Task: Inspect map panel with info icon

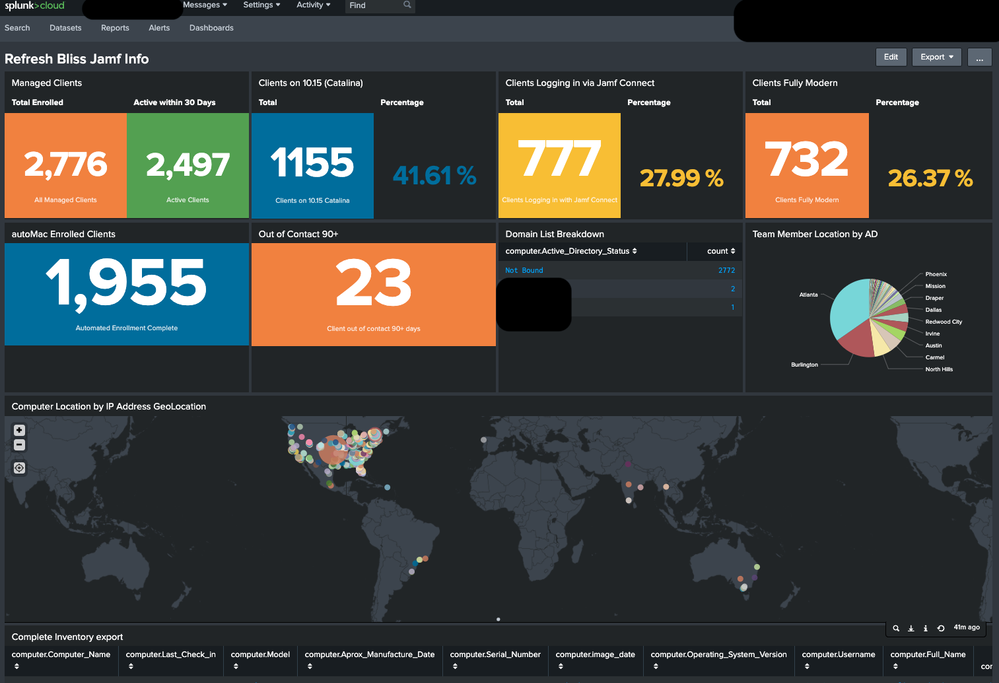Action: pos(926,628)
